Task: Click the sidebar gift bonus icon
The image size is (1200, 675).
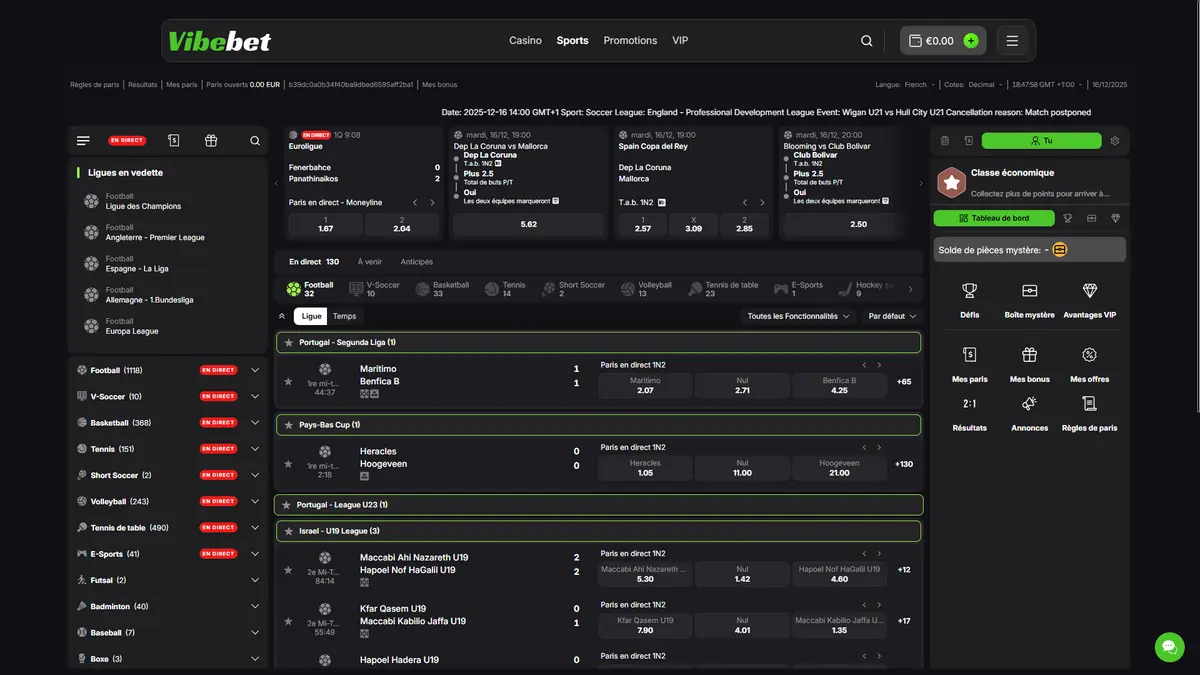Action: click(211, 141)
